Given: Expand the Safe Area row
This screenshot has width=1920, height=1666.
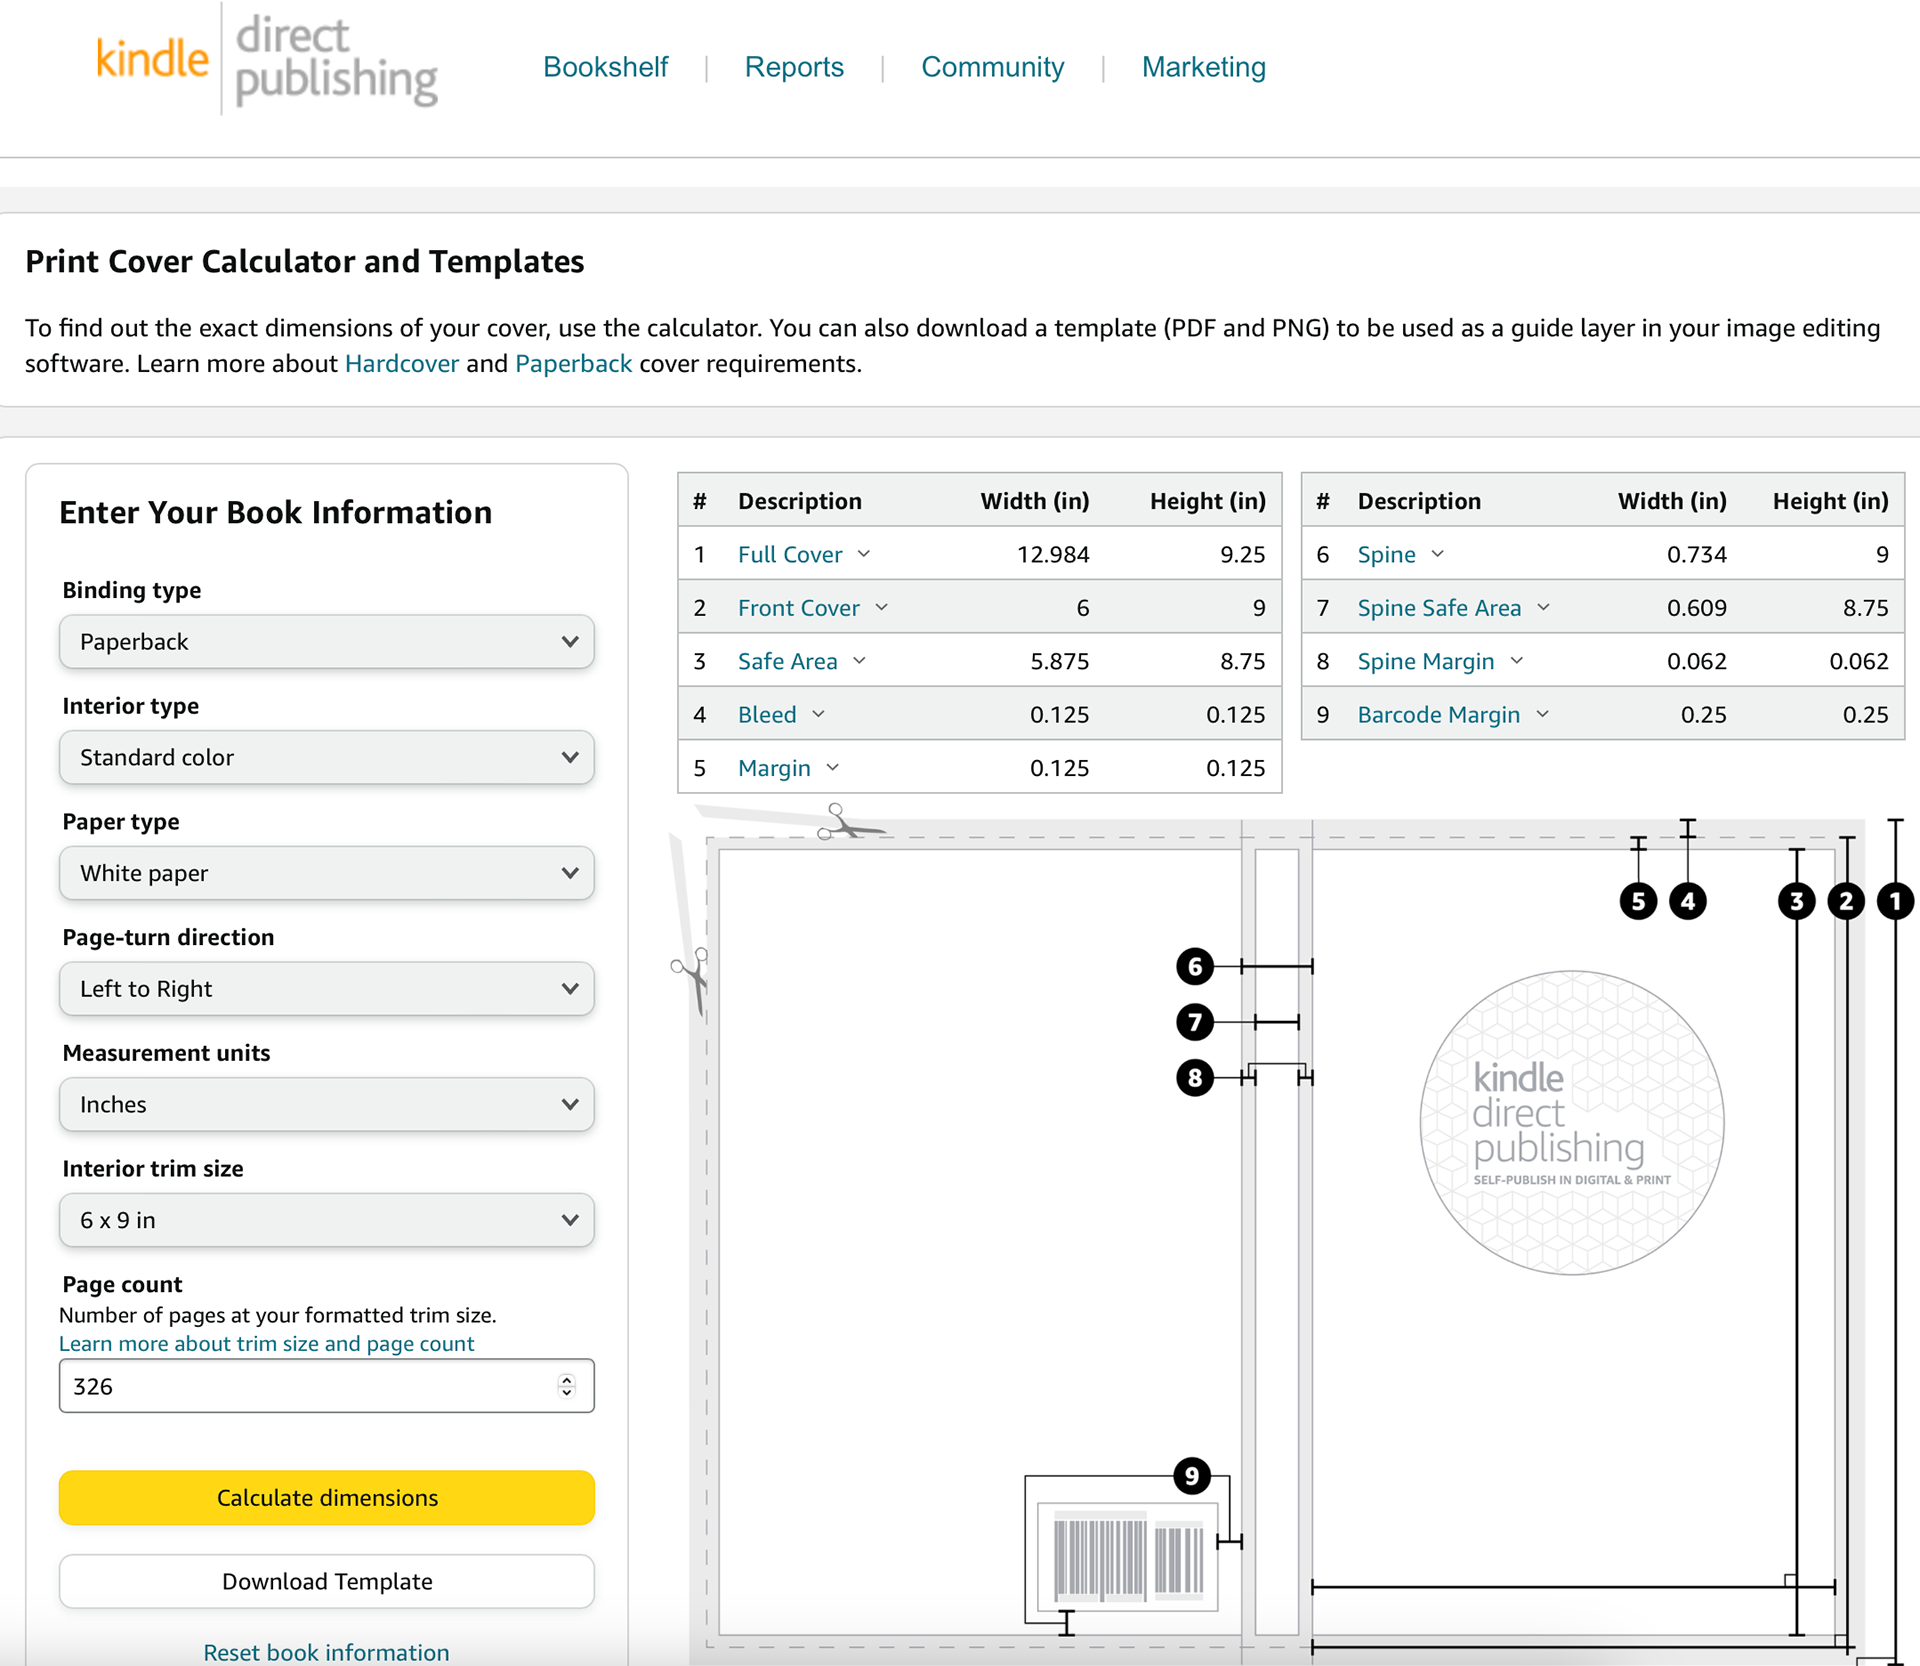Looking at the screenshot, I should coord(802,661).
